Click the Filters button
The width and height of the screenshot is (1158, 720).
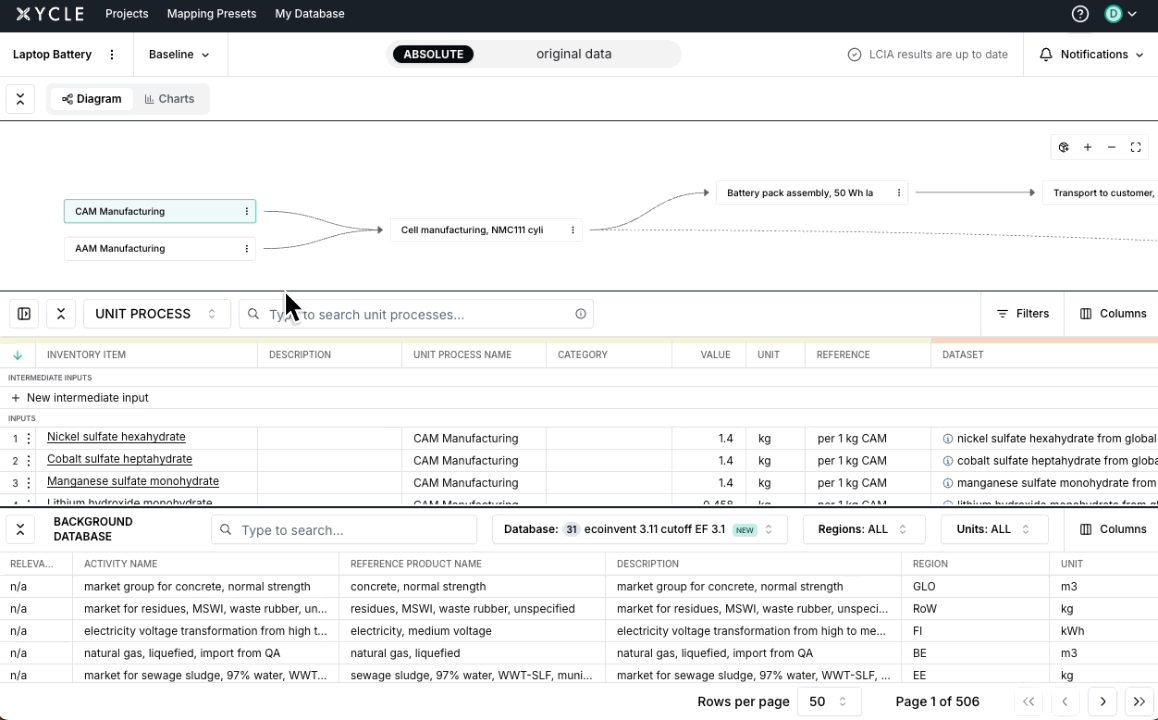1022,314
